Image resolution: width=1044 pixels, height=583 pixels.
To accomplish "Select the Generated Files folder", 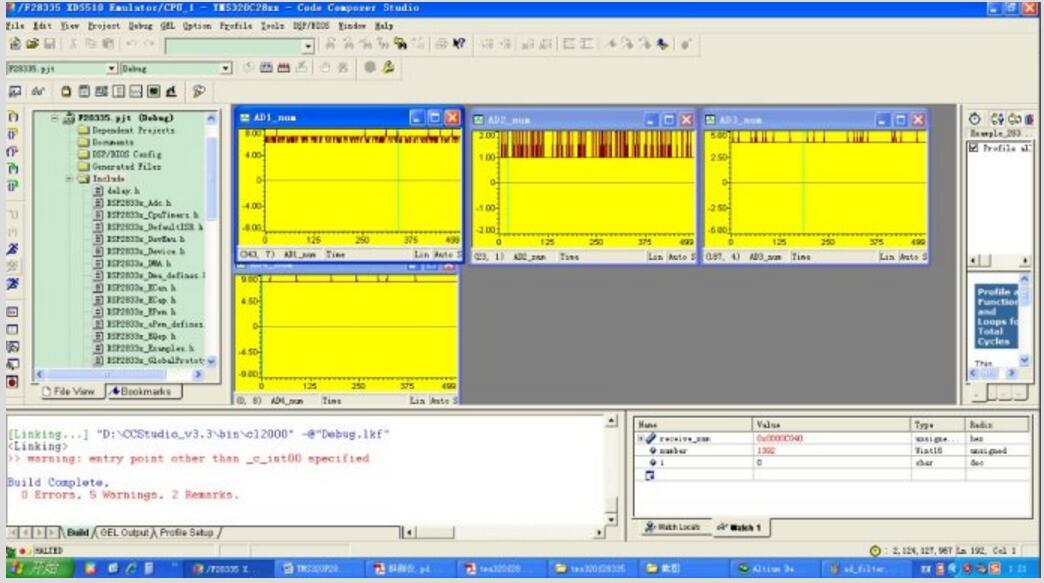I will tap(120, 166).
